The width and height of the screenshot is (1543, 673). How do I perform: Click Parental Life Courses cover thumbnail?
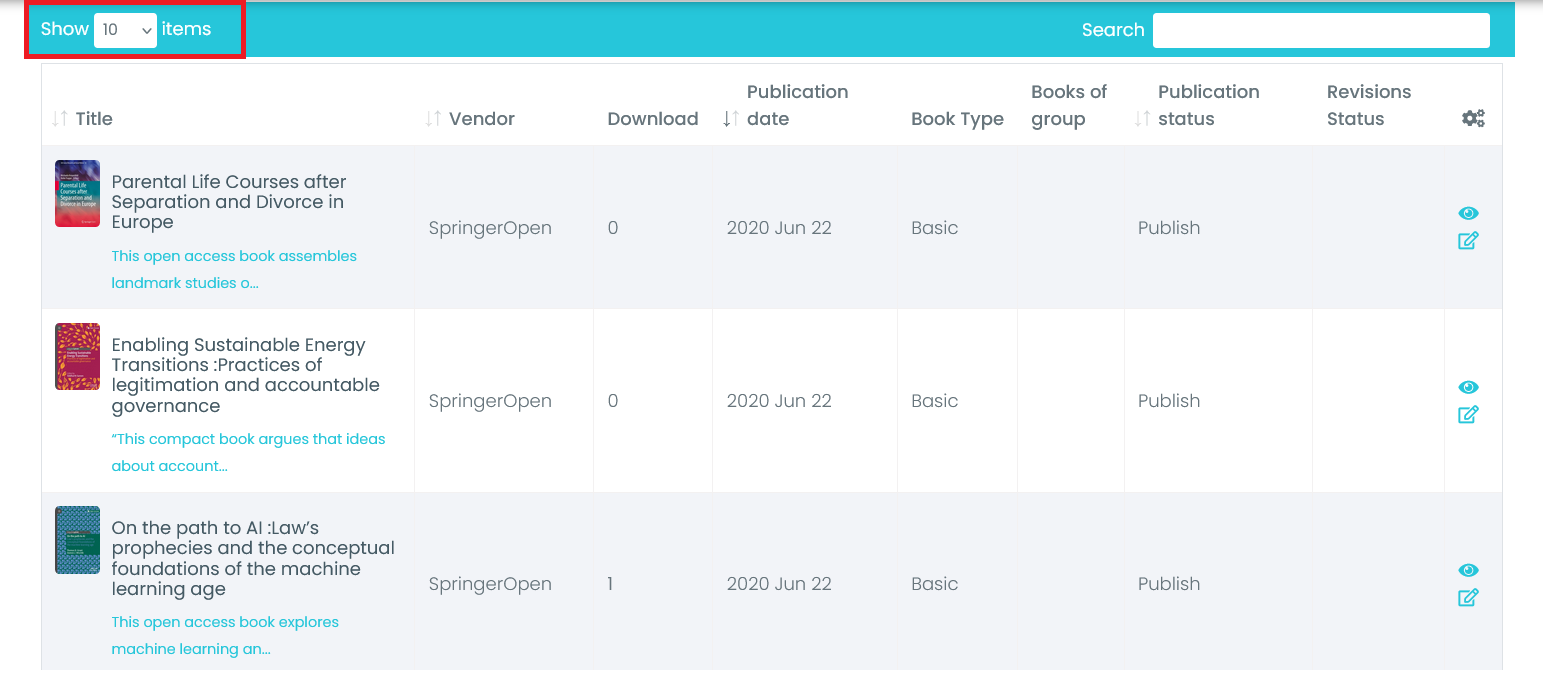(77, 194)
